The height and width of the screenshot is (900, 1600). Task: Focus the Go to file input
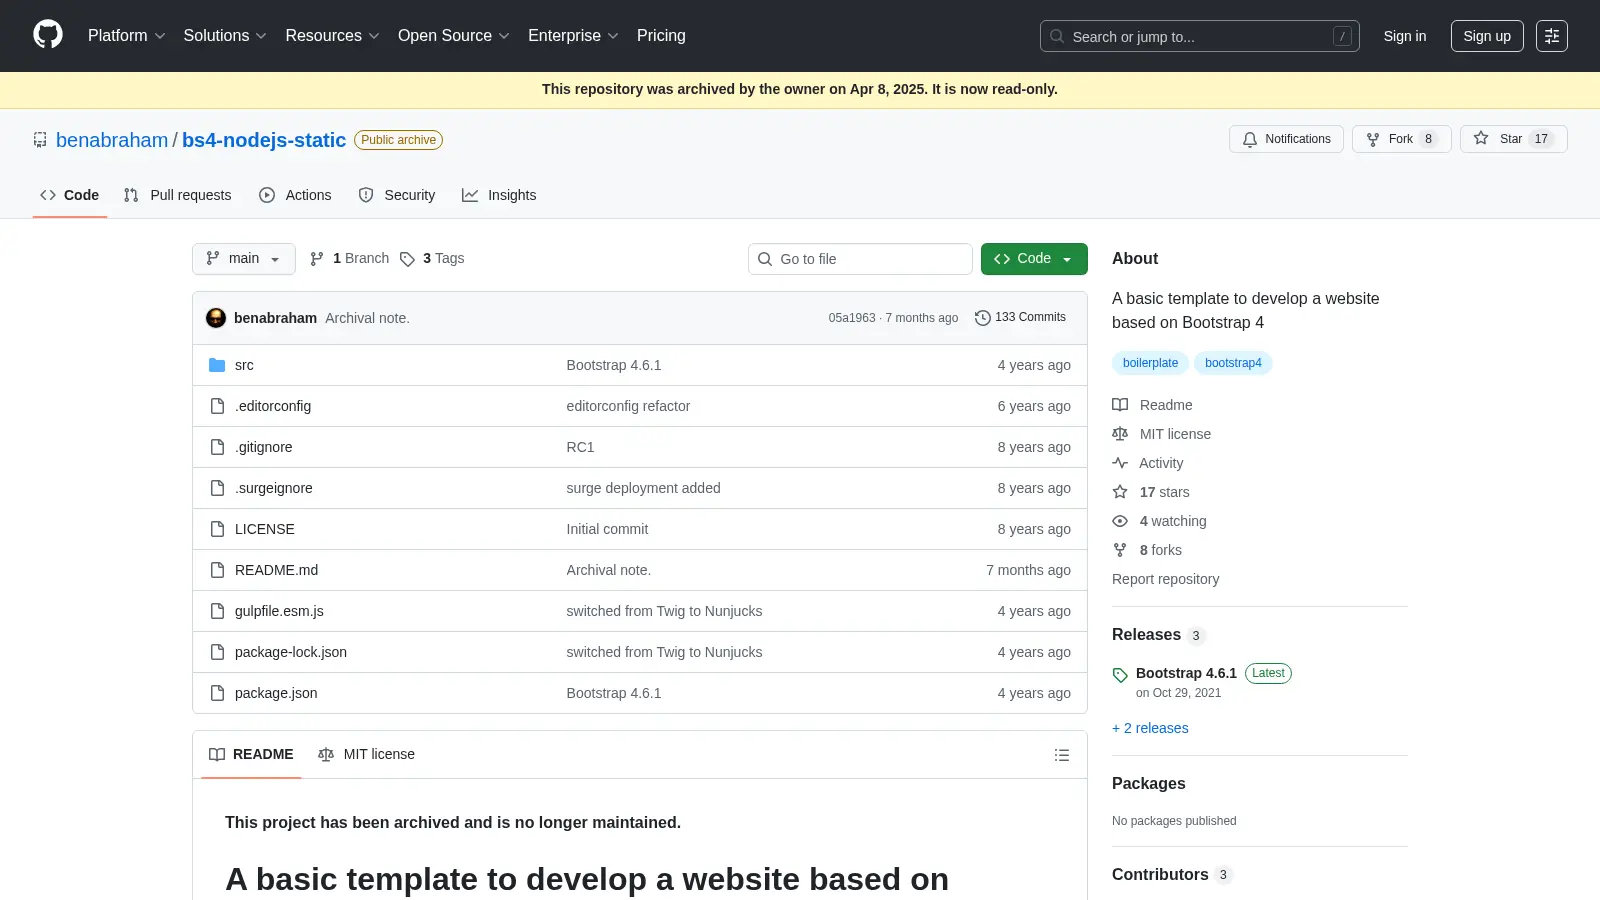tap(860, 259)
